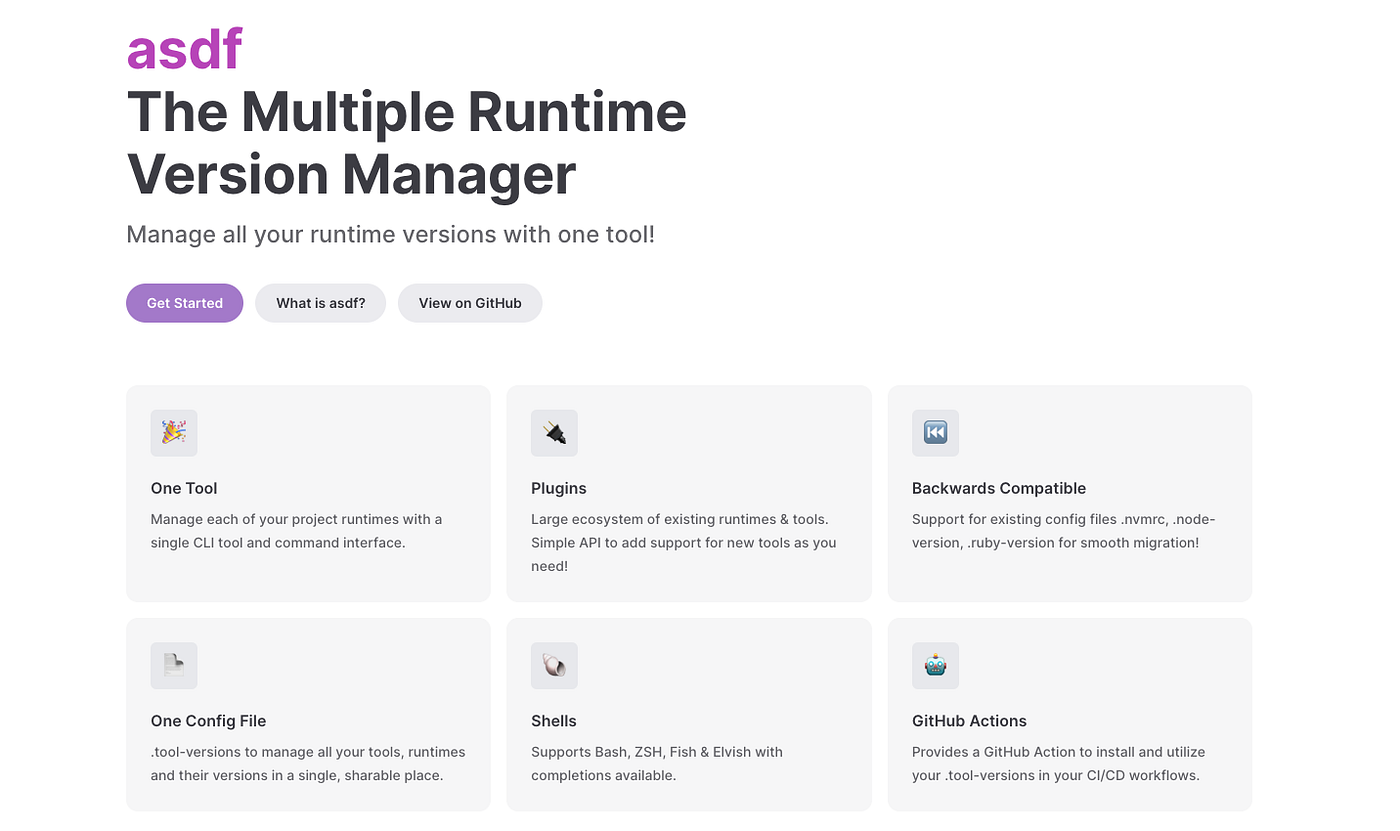Click the .nvmrc config files description
The image size is (1400, 831).
pos(1064,531)
